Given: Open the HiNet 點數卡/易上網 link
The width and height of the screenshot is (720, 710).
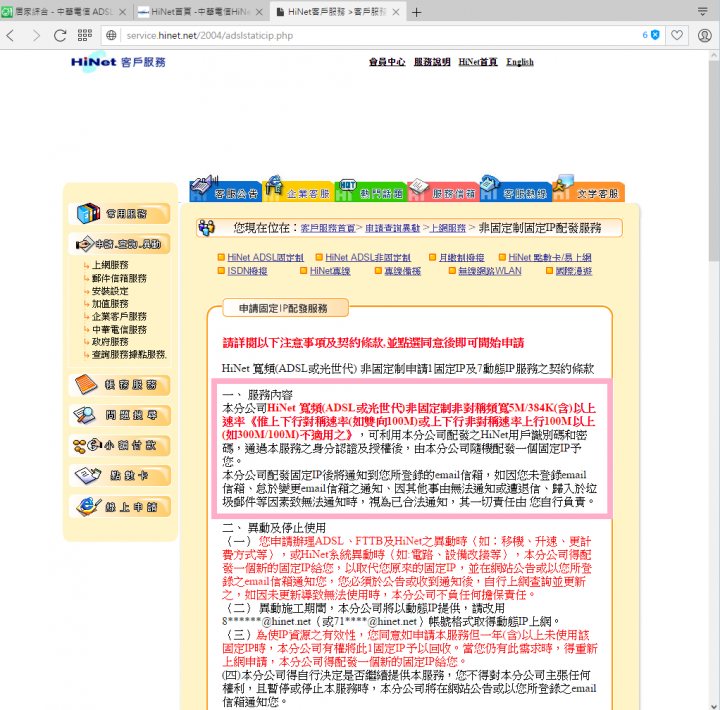Looking at the screenshot, I should point(550,258).
